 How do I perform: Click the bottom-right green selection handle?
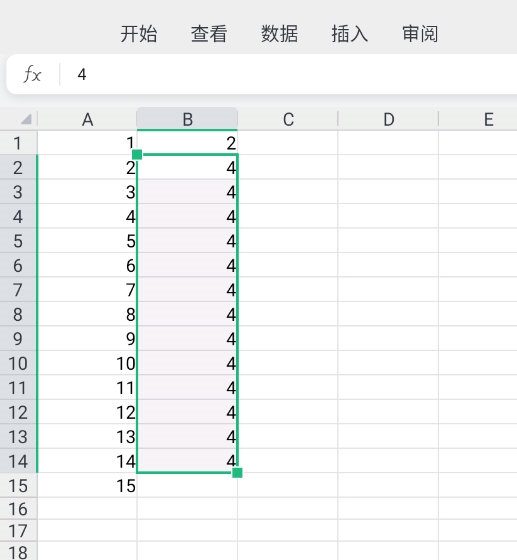click(237, 473)
